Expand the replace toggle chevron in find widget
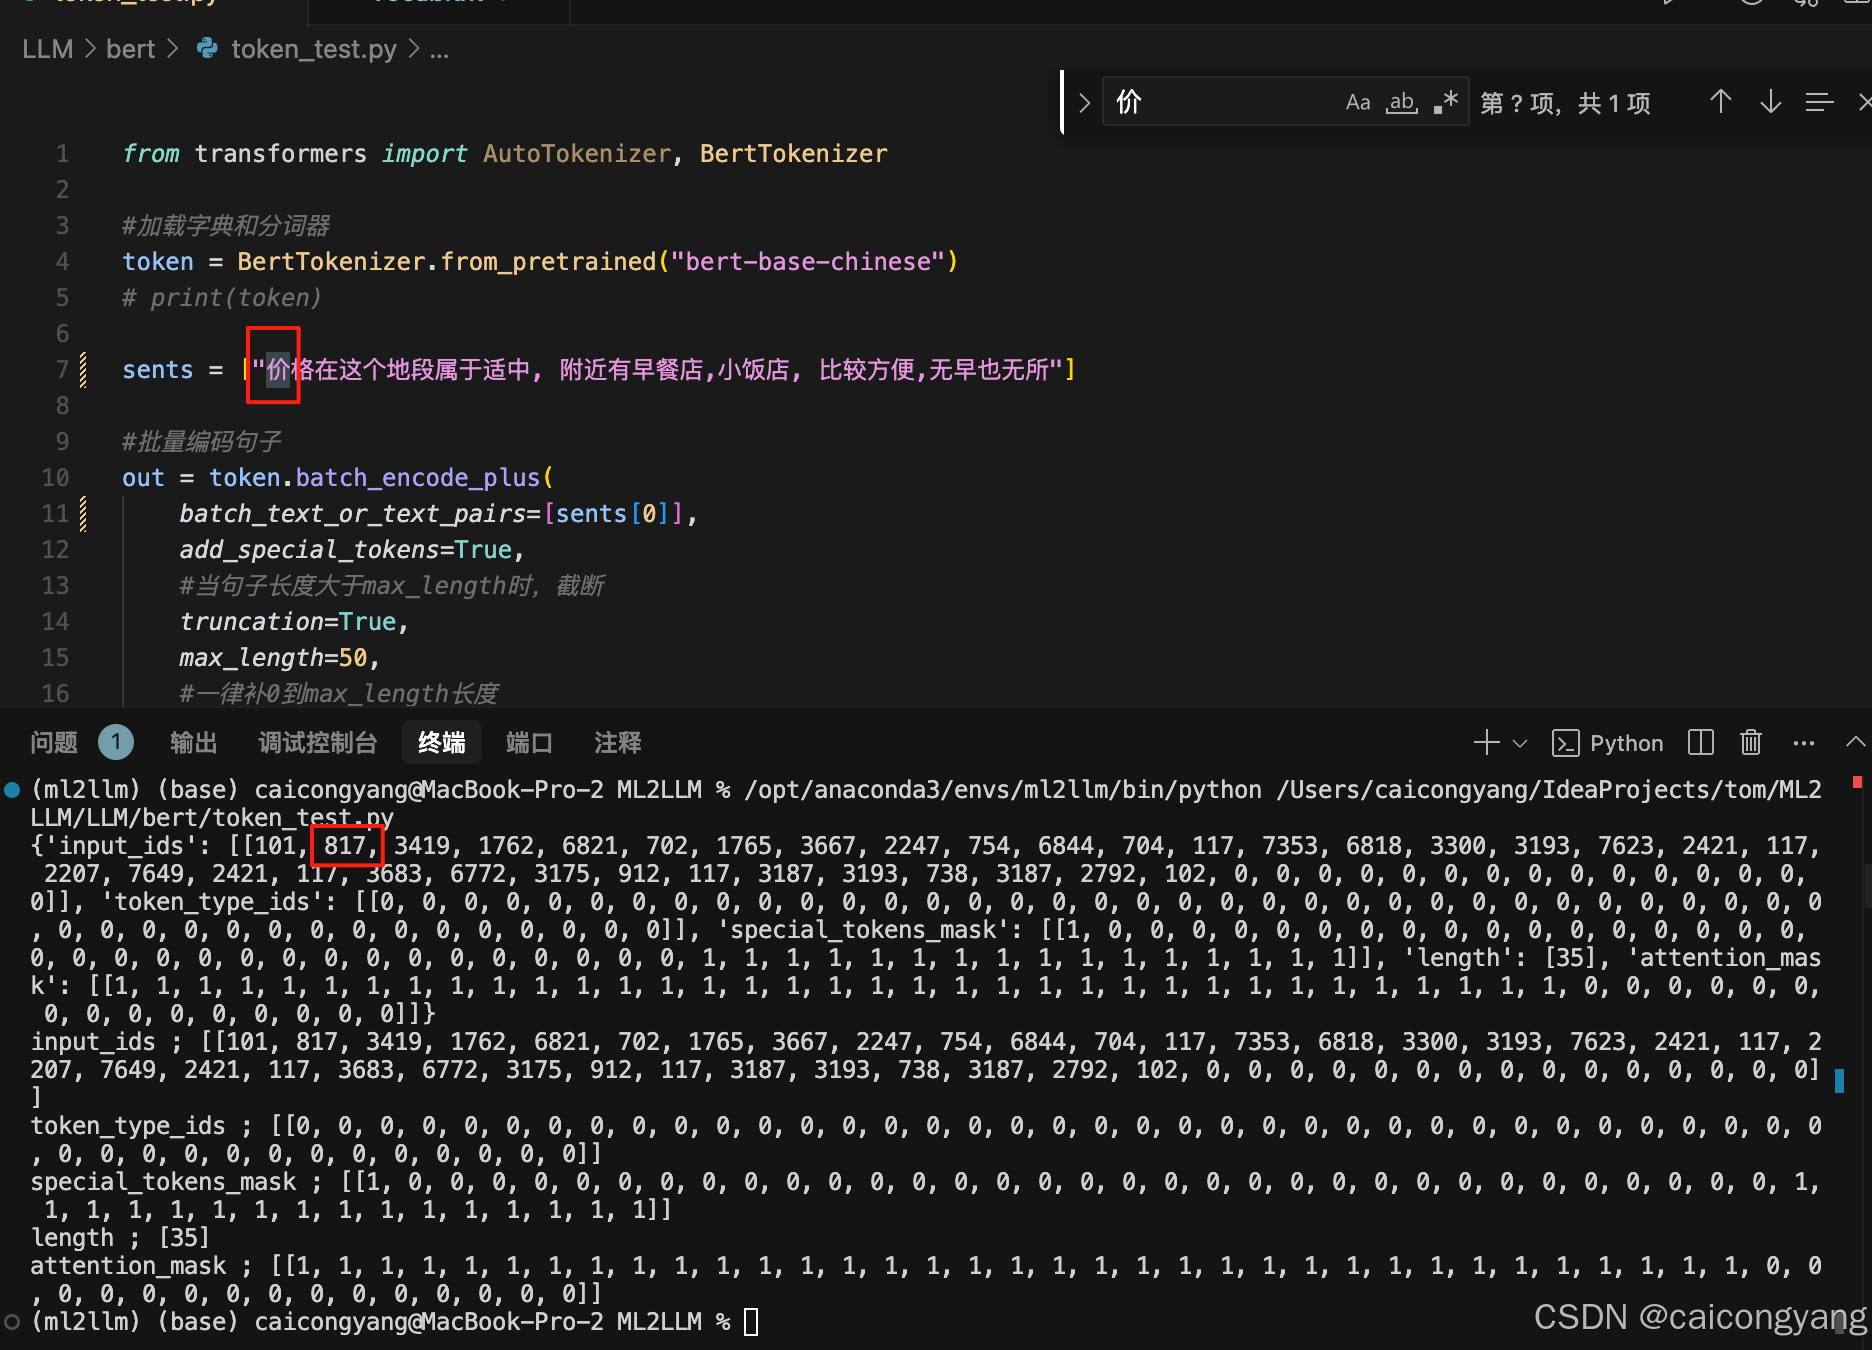This screenshot has height=1350, width=1872. tap(1084, 102)
